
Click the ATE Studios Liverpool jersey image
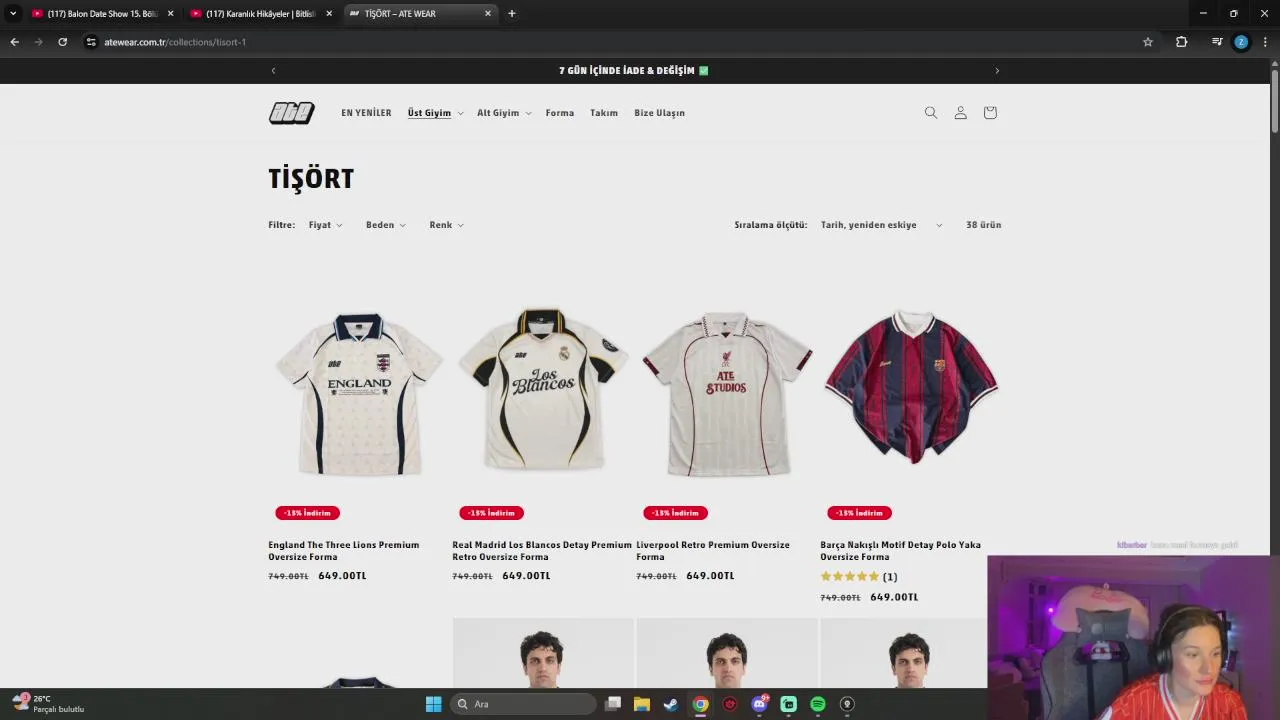[x=727, y=394]
